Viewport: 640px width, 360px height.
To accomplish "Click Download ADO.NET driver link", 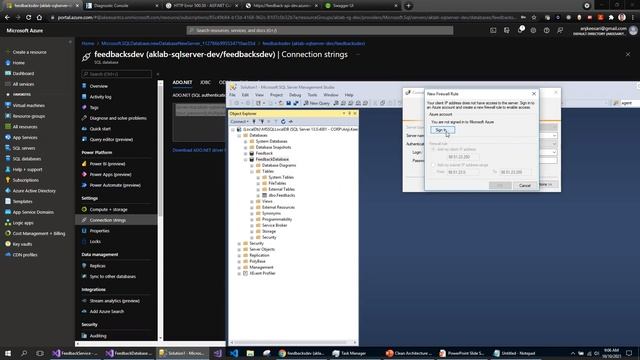I will (x=199, y=150).
